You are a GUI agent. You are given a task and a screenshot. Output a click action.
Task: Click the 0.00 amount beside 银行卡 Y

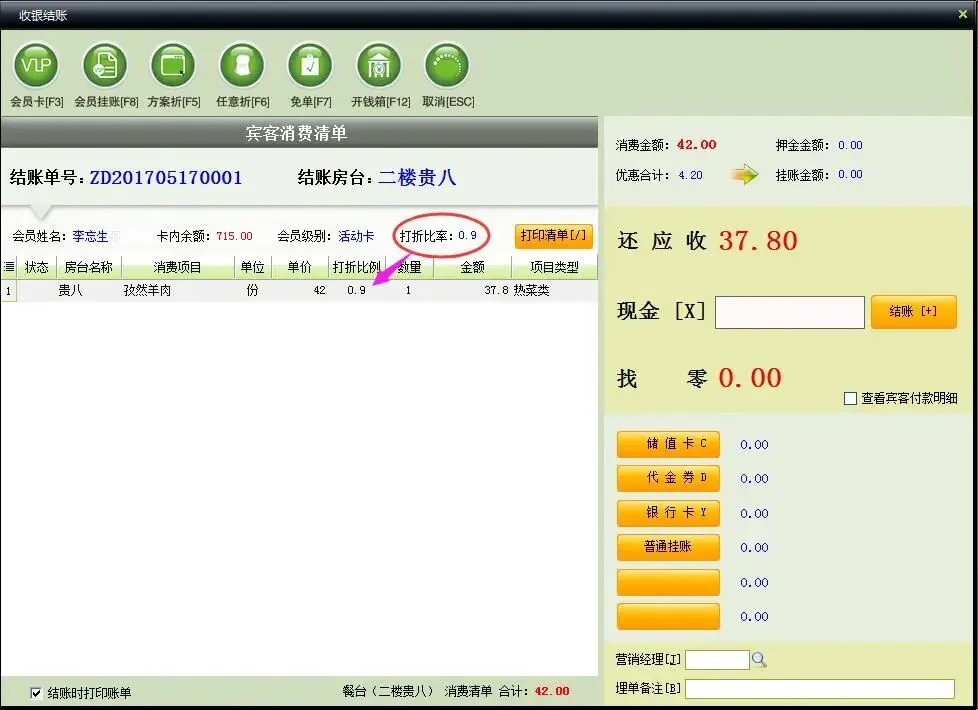754,513
